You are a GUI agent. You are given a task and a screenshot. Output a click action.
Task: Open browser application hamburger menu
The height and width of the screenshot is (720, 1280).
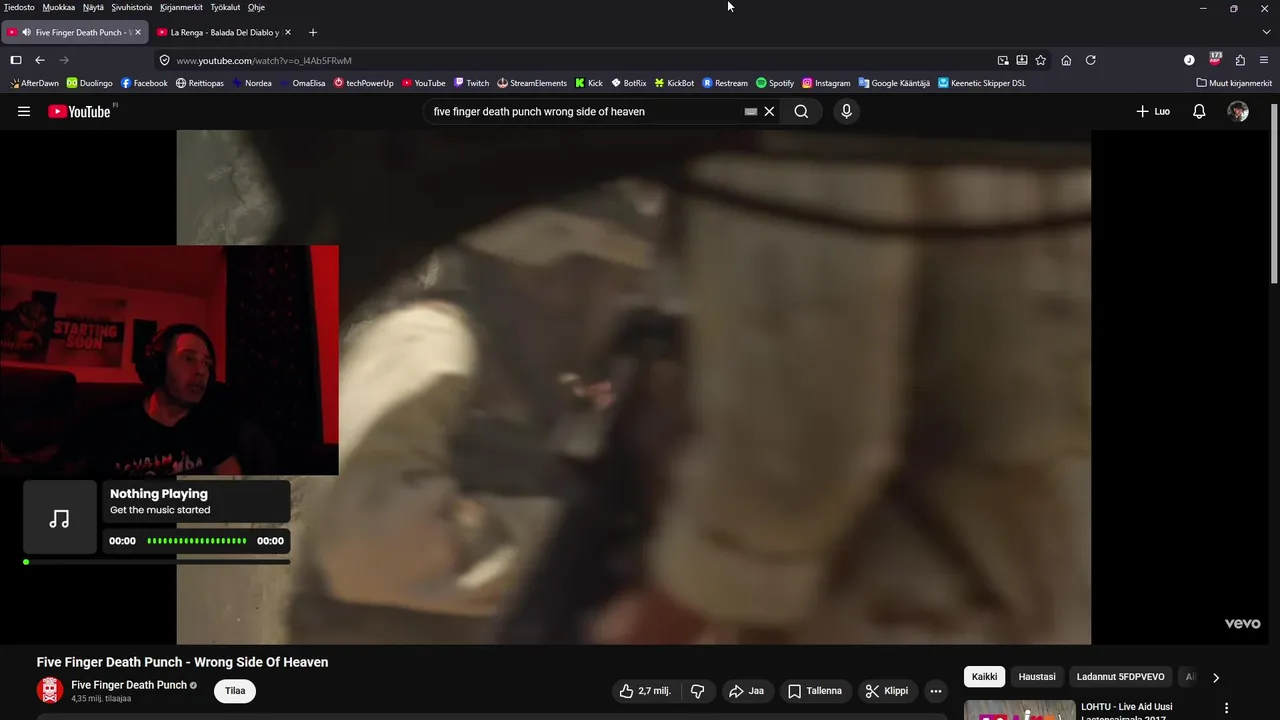tap(1265, 60)
